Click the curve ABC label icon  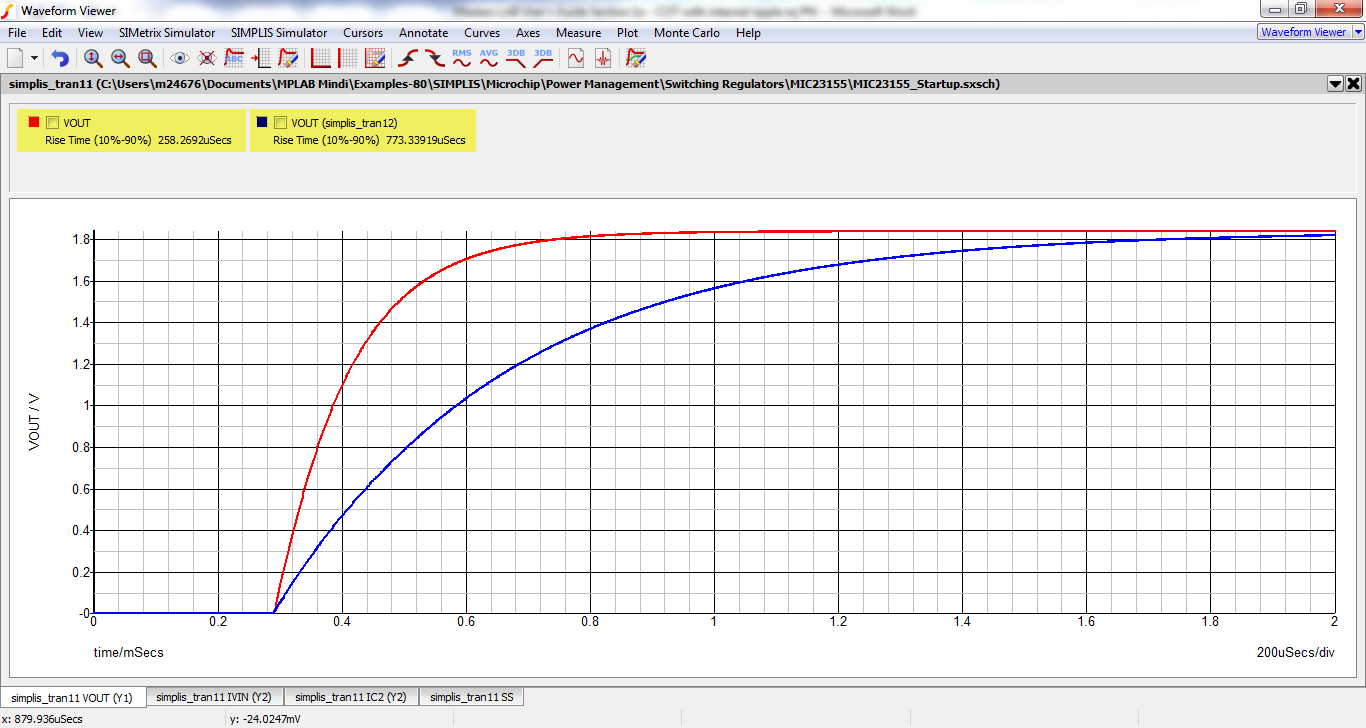coord(234,58)
